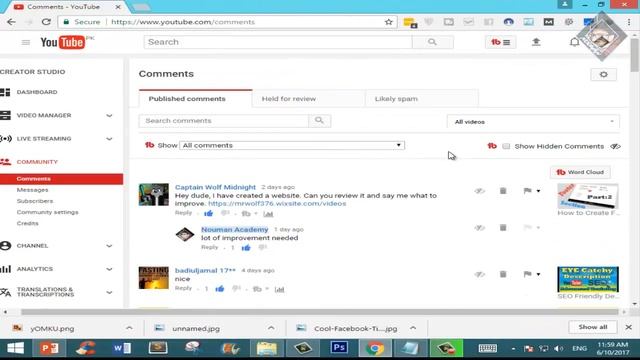Screen dimensions: 640x360
Task: Flag Captain Wolf Midnight's comment
Action: click(x=527, y=191)
